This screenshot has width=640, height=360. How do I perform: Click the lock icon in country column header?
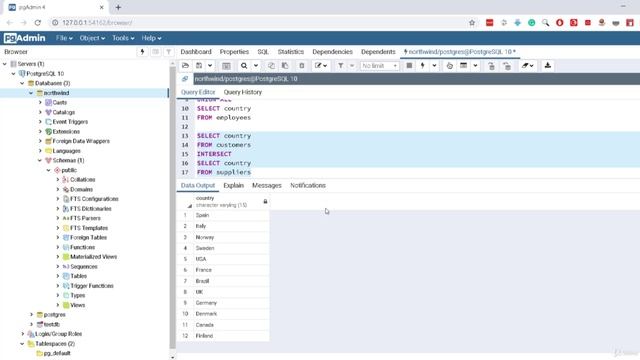[265, 201]
